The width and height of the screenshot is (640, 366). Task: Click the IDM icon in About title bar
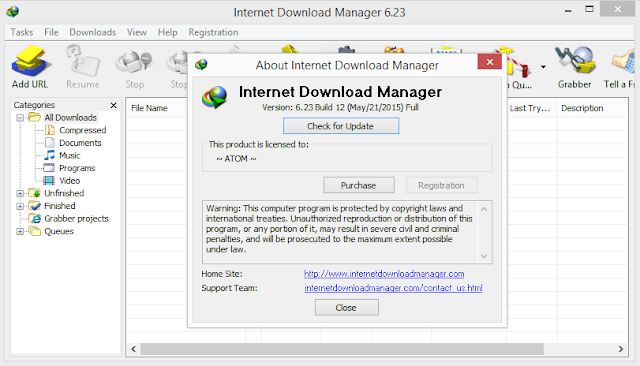point(201,64)
